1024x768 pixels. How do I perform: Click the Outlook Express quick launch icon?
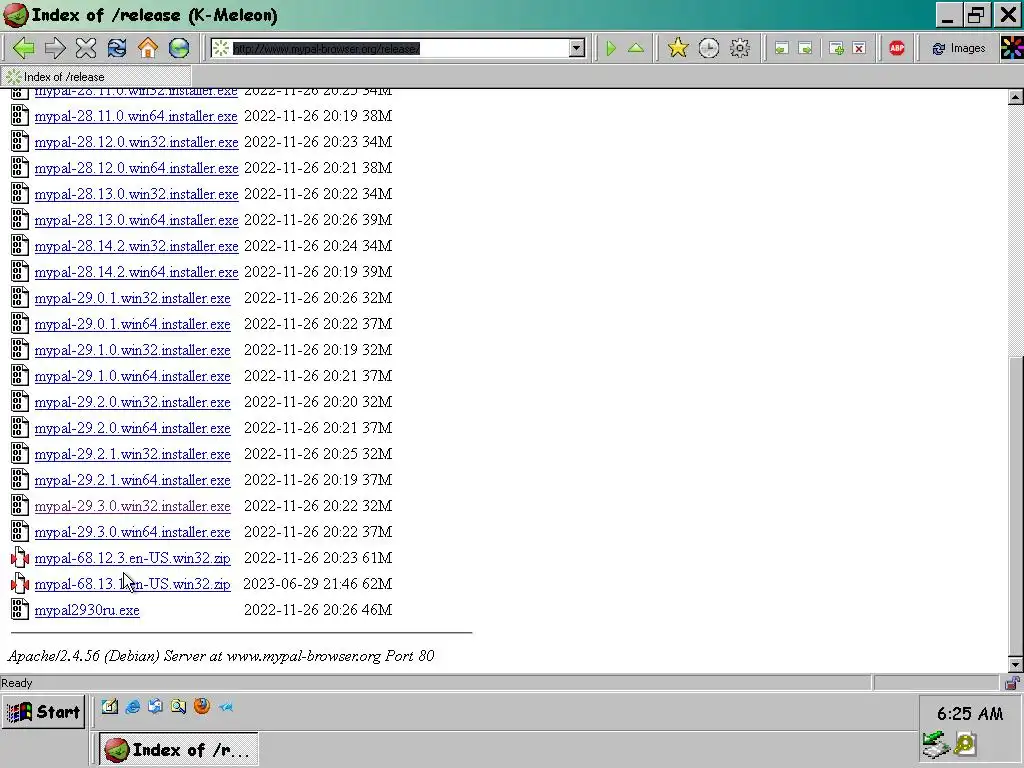(155, 707)
